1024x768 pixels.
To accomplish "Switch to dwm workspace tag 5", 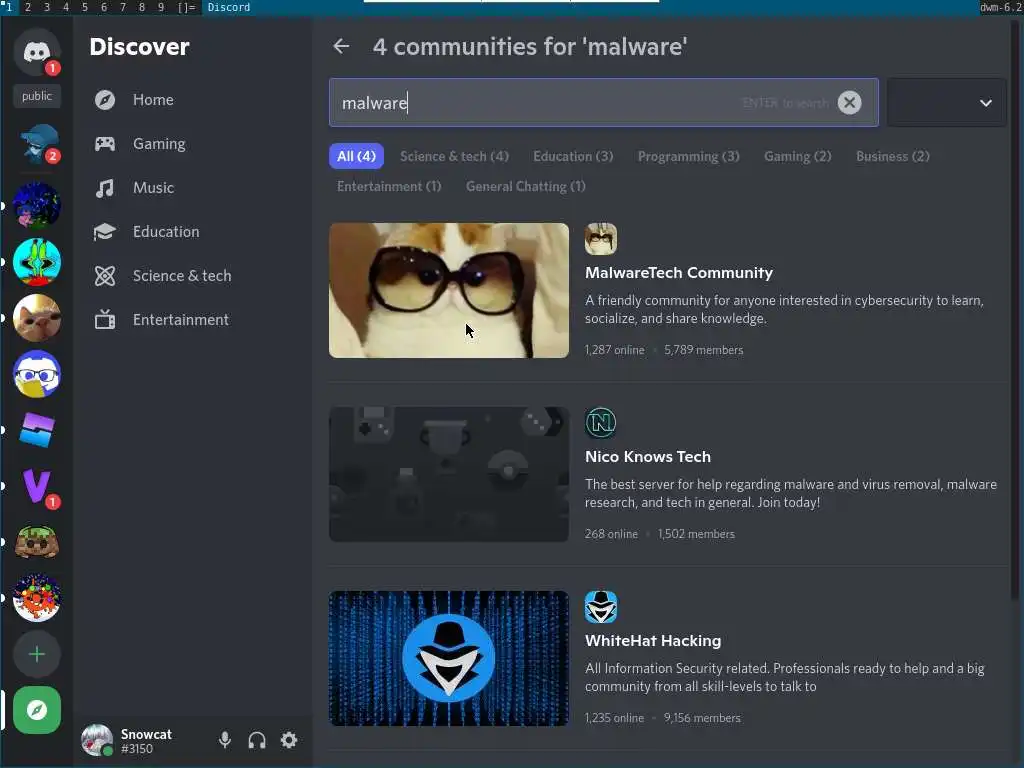I will click(85, 7).
